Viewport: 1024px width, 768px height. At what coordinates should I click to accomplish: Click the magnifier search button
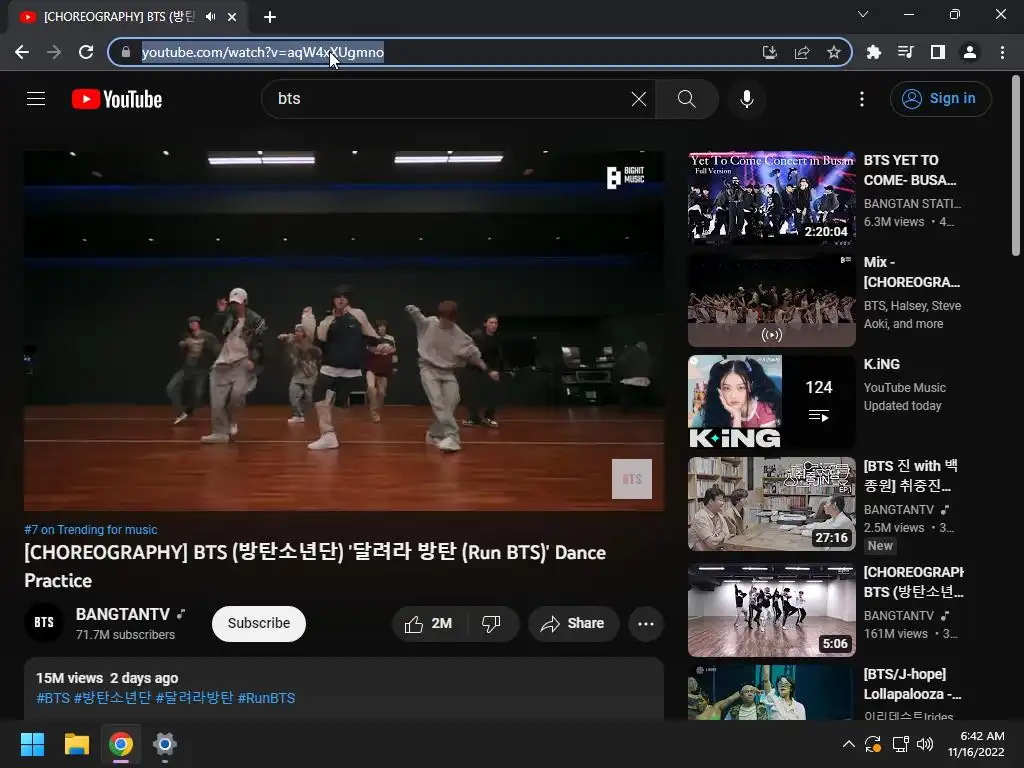click(x=686, y=99)
